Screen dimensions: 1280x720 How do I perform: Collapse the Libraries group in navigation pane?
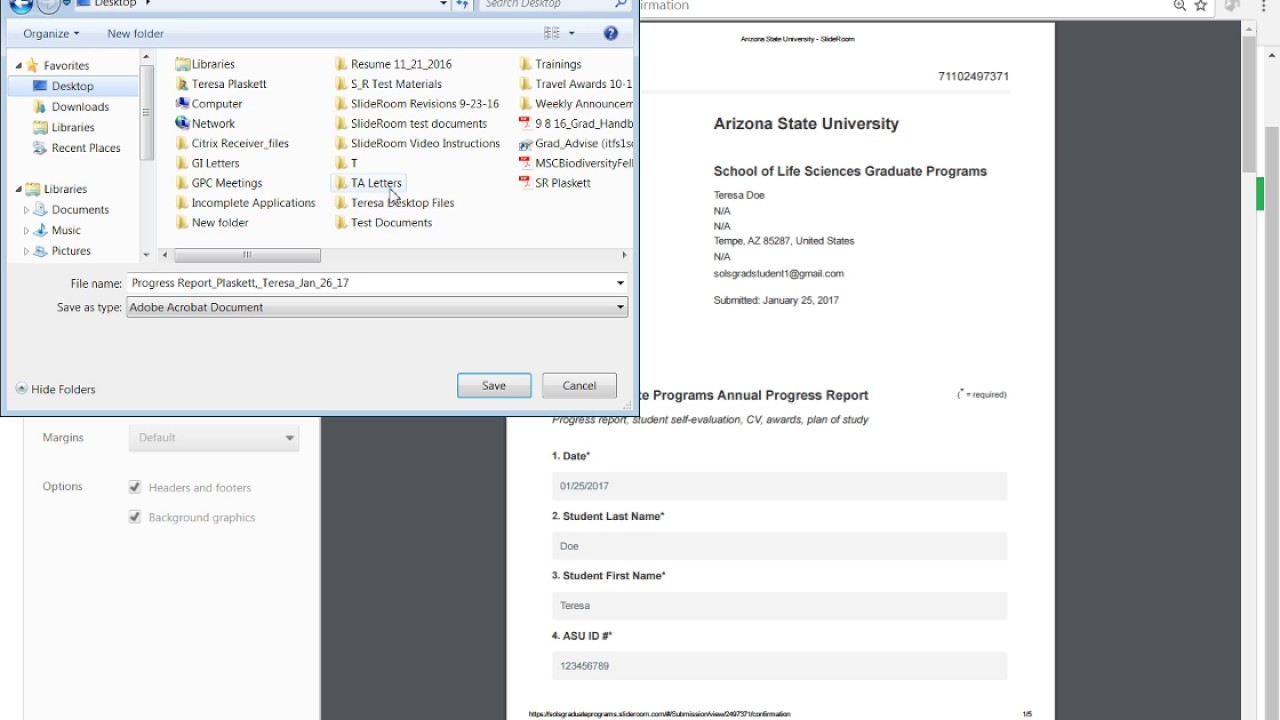pyautogui.click(x=19, y=189)
